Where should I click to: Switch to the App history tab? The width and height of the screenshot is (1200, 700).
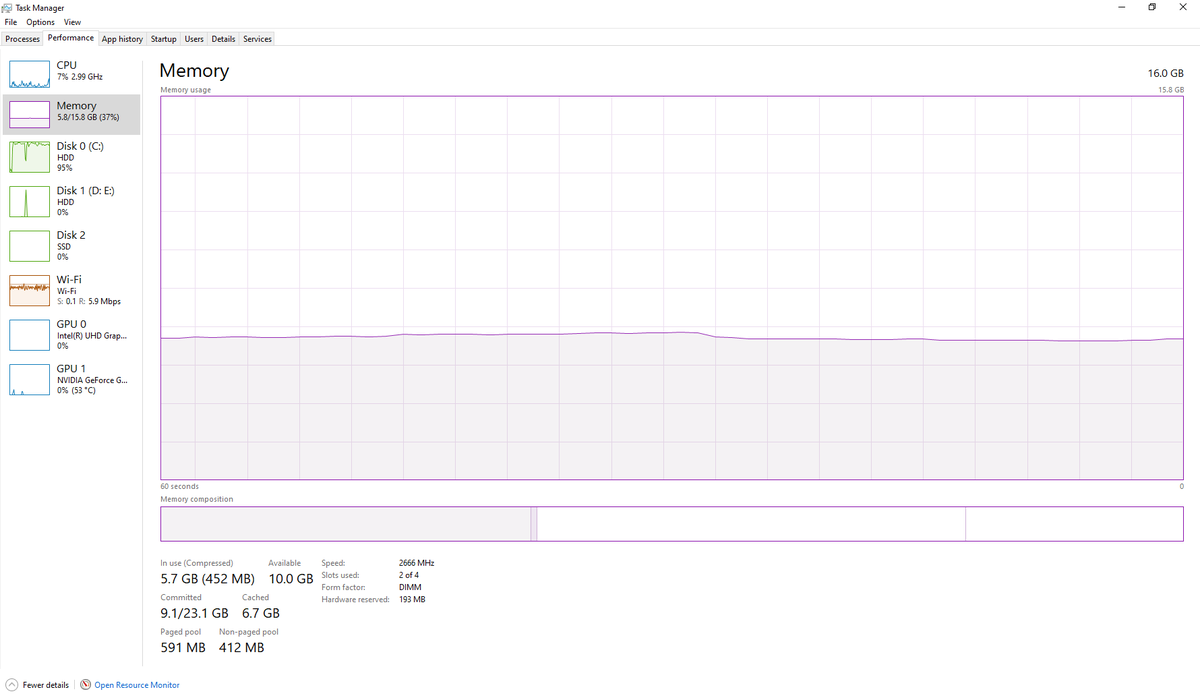coord(122,39)
